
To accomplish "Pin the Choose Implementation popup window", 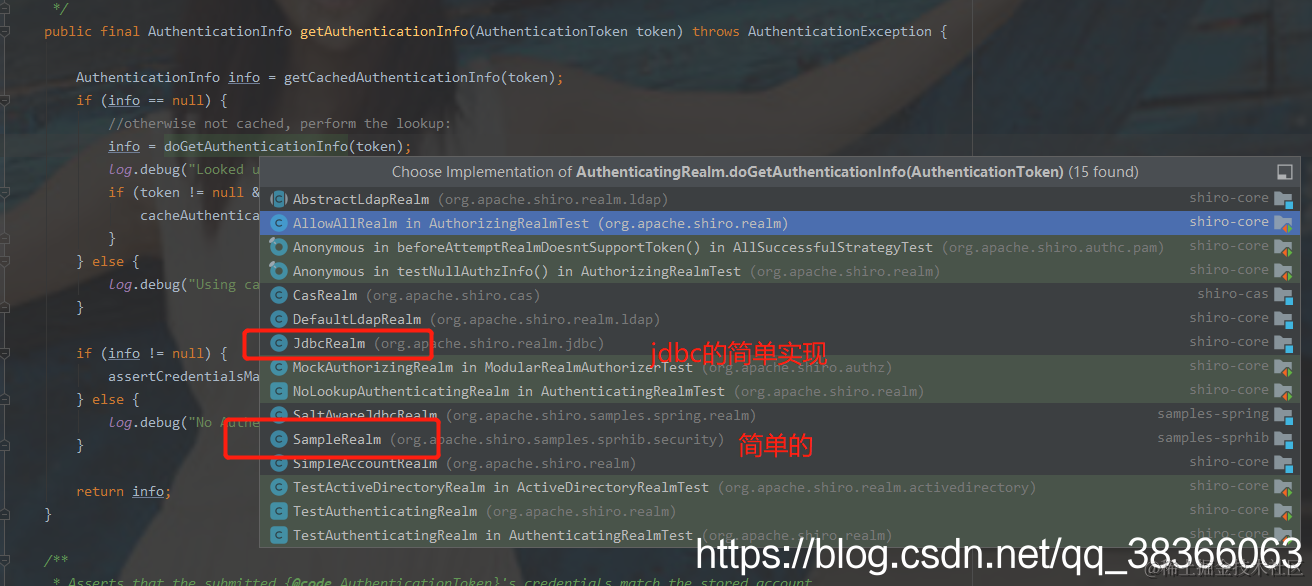I will (x=1285, y=172).
